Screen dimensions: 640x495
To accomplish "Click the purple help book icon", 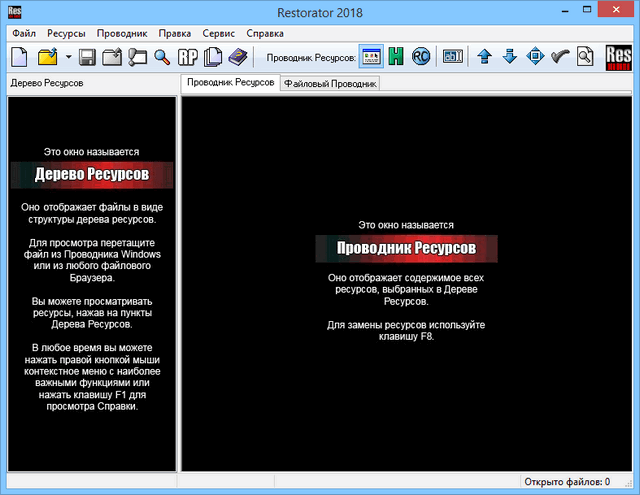I will (236, 56).
